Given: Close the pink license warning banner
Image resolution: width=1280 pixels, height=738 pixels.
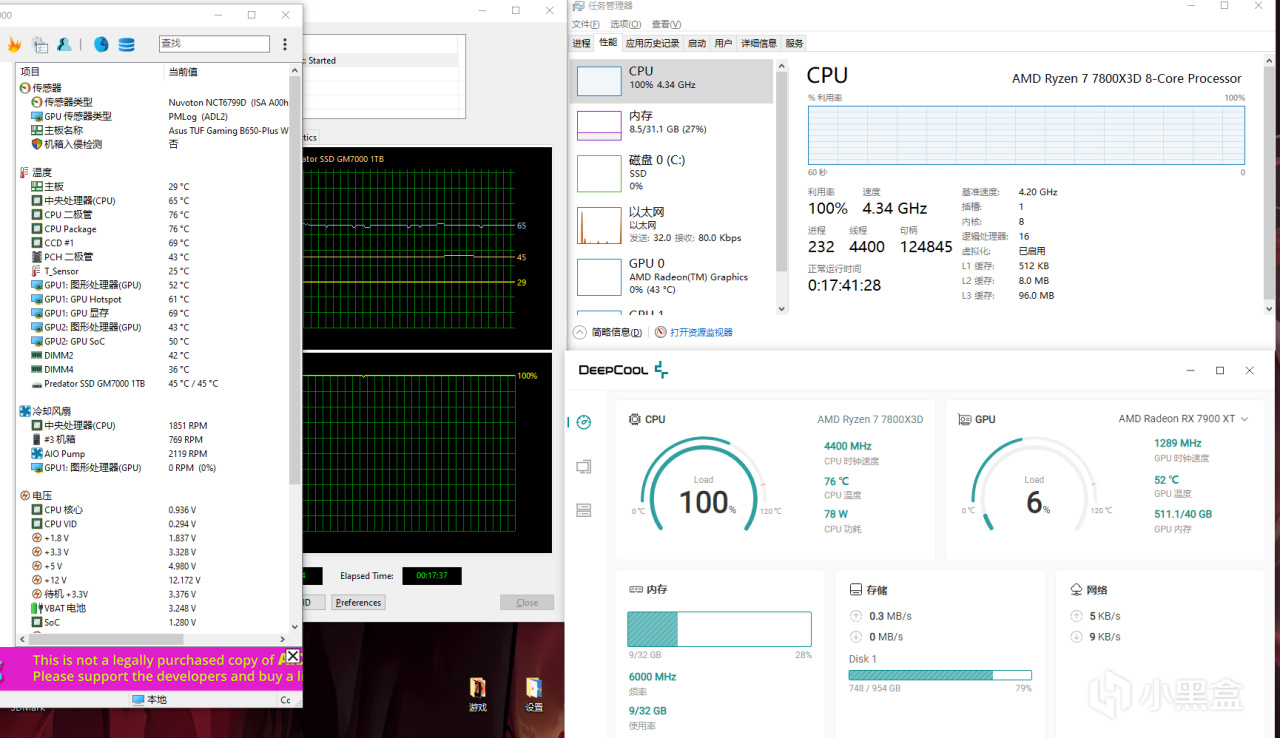Looking at the screenshot, I should [292, 656].
